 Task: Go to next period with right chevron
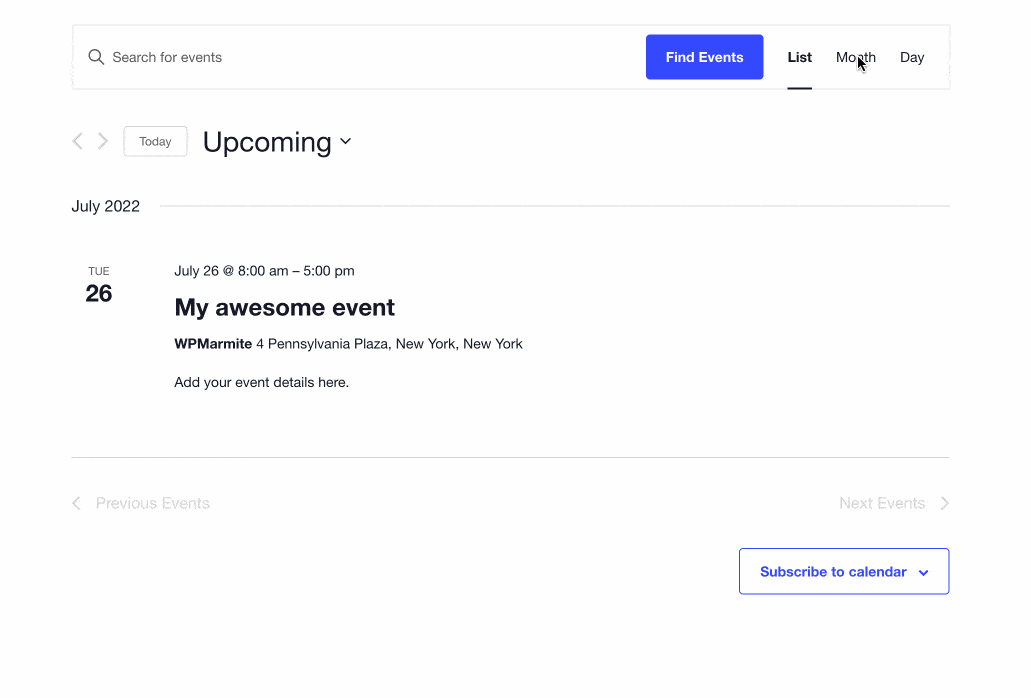pyautogui.click(x=103, y=141)
